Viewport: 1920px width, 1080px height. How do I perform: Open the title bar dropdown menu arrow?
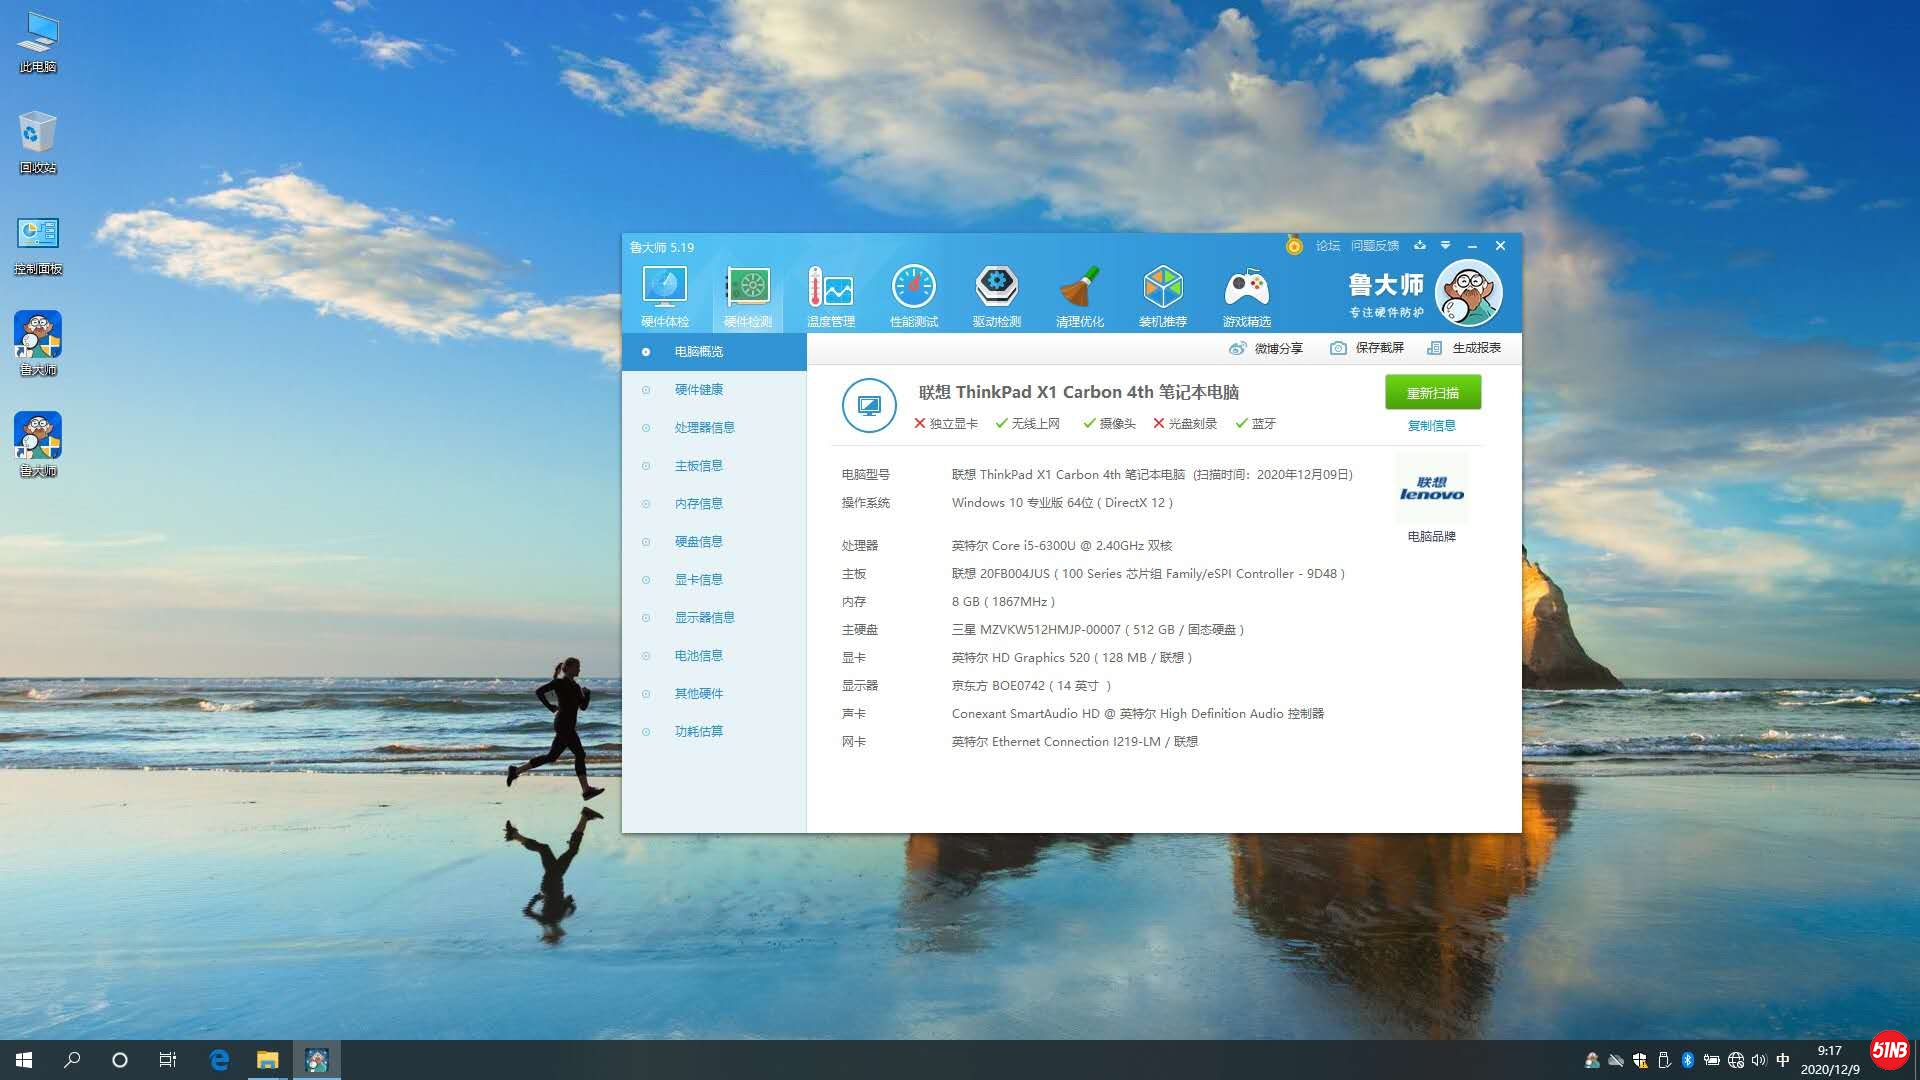[1445, 245]
